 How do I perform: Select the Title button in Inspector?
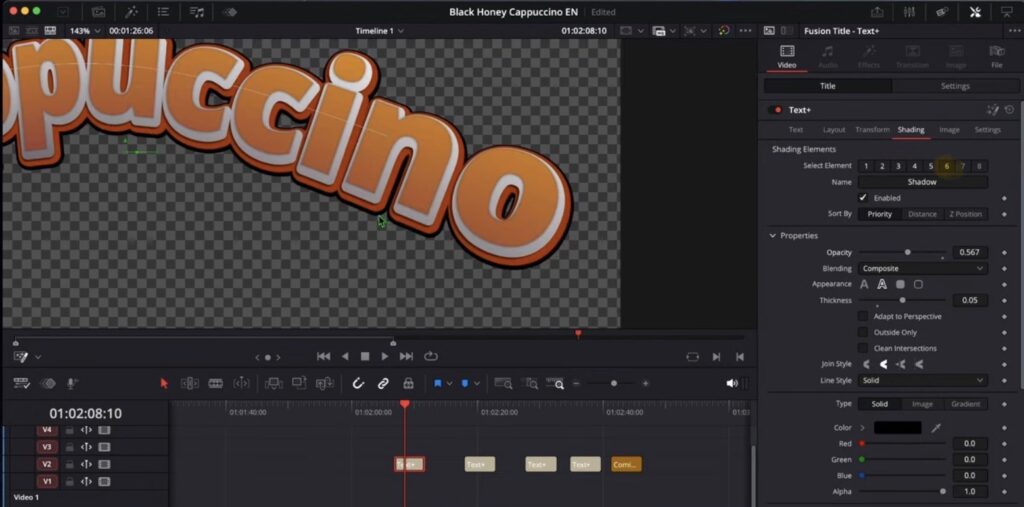click(x=827, y=86)
